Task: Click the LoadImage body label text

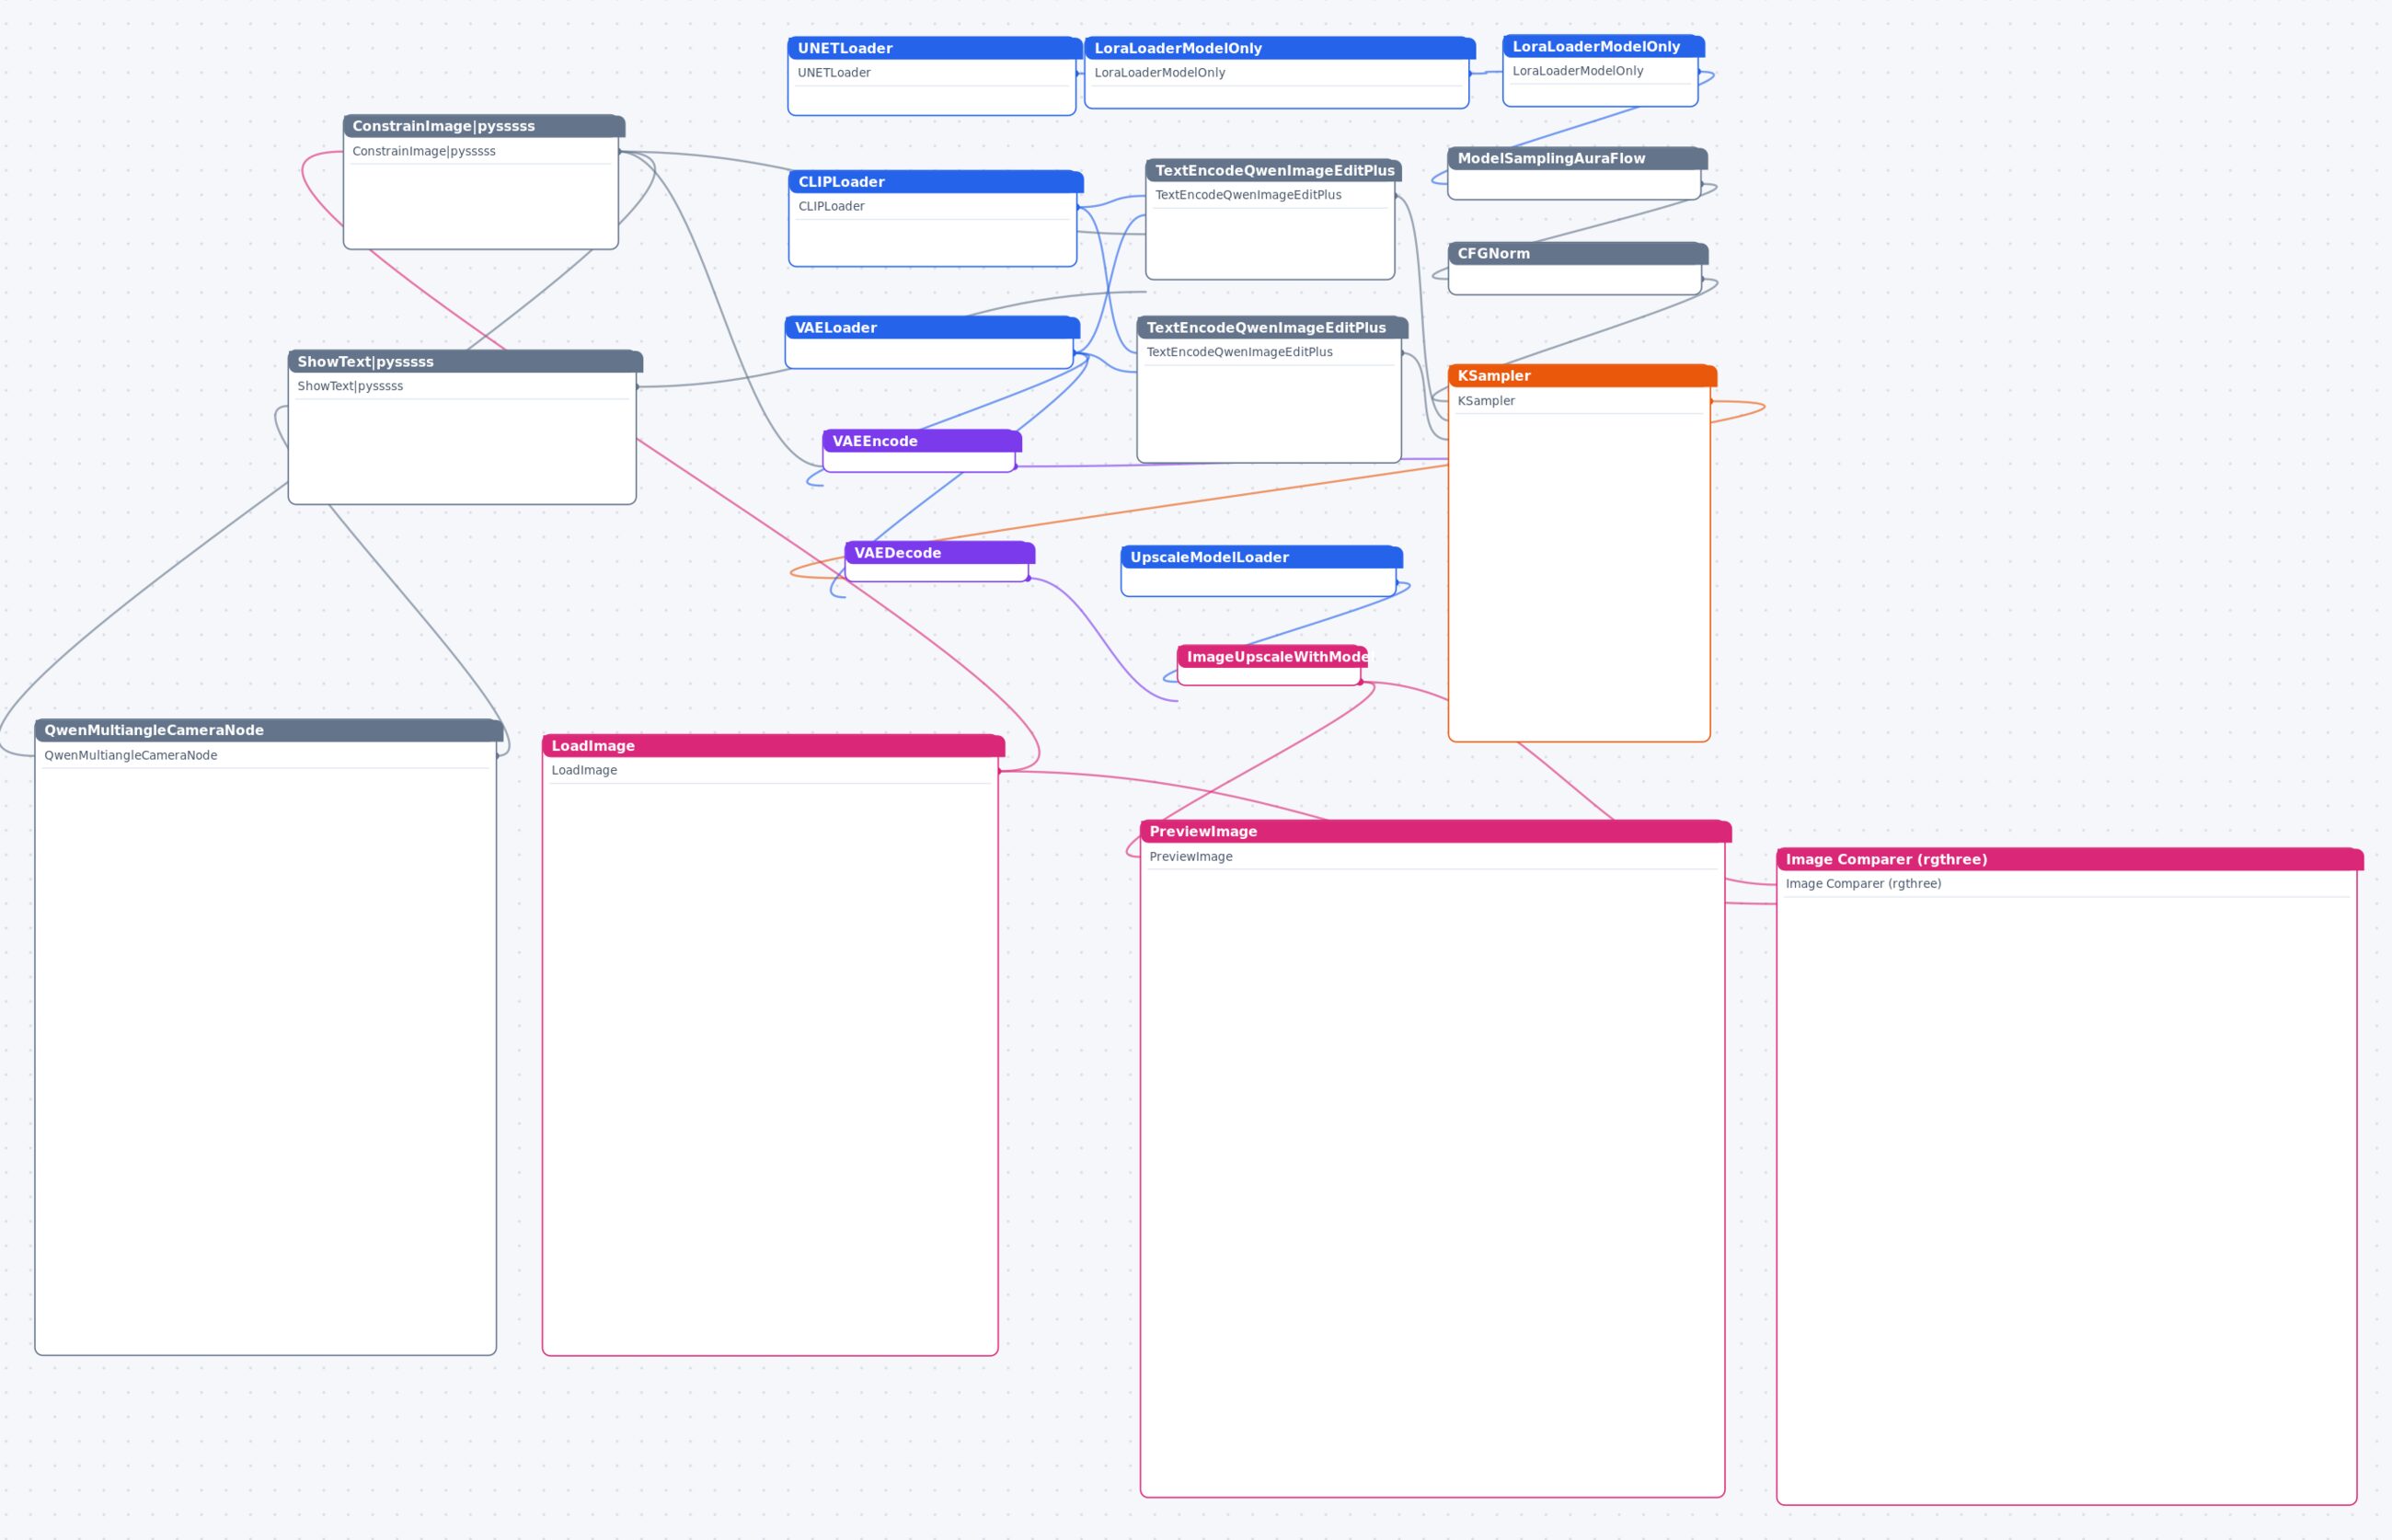Action: point(584,770)
